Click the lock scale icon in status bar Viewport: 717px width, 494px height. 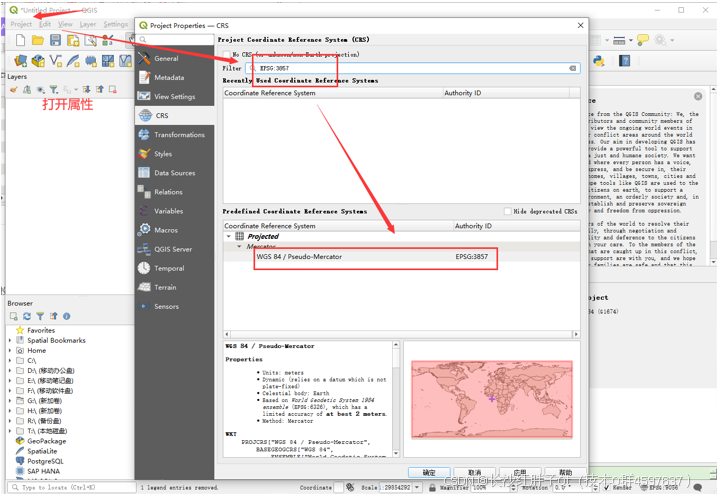coord(432,488)
